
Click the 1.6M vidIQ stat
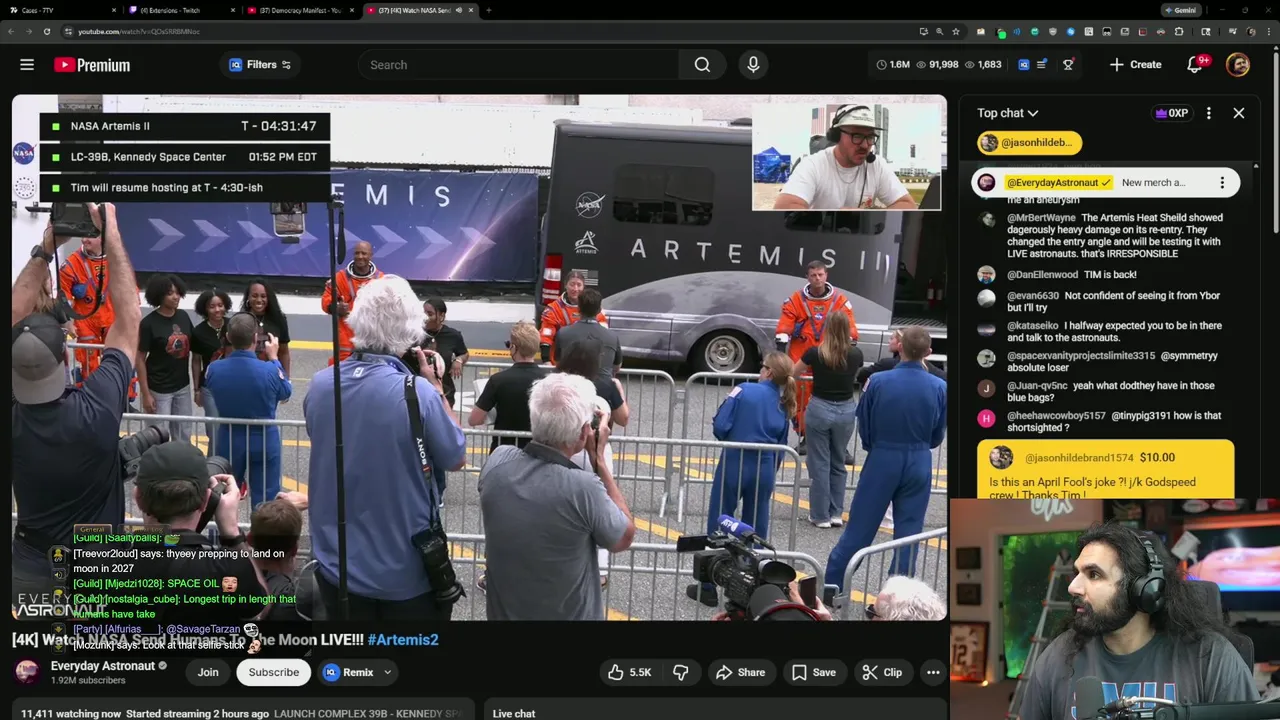(893, 65)
